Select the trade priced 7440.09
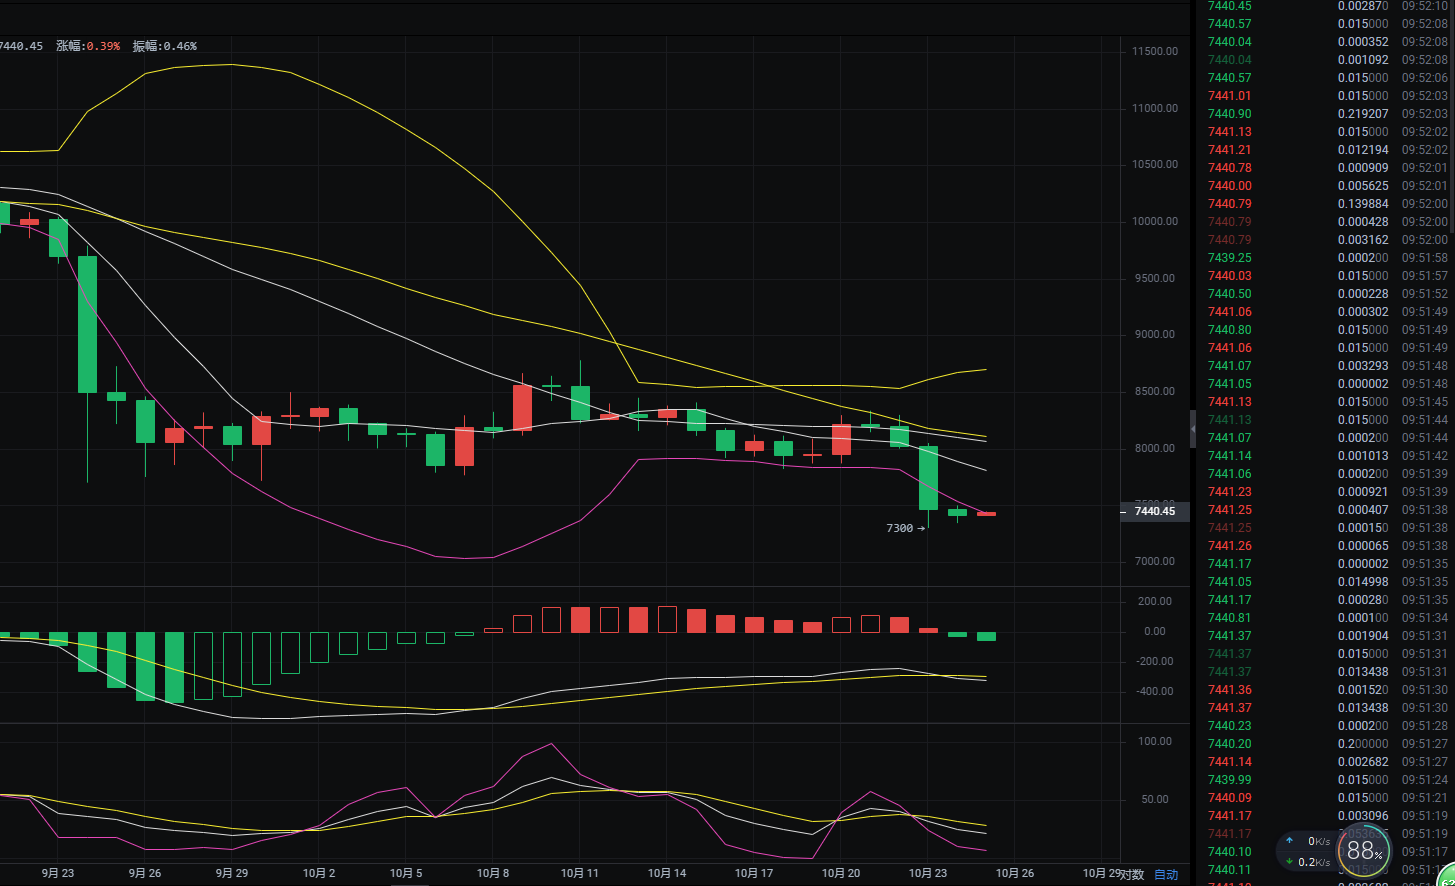This screenshot has height=886, width=1455. pos(1326,798)
